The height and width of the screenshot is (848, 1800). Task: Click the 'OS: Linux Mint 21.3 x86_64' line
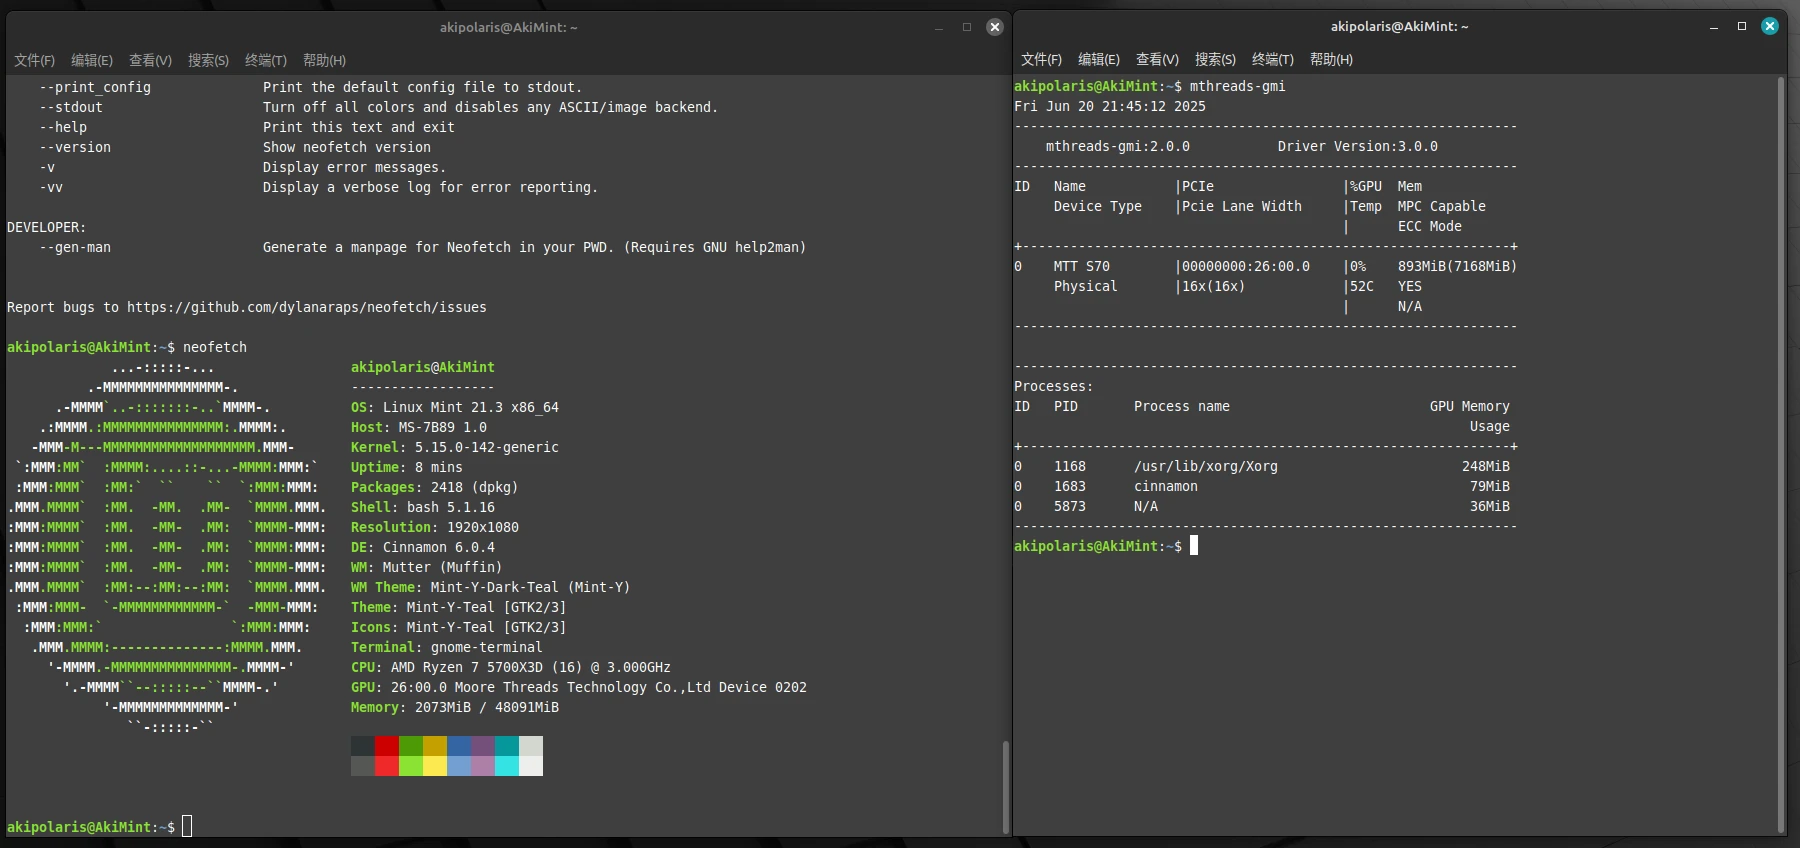(x=455, y=407)
